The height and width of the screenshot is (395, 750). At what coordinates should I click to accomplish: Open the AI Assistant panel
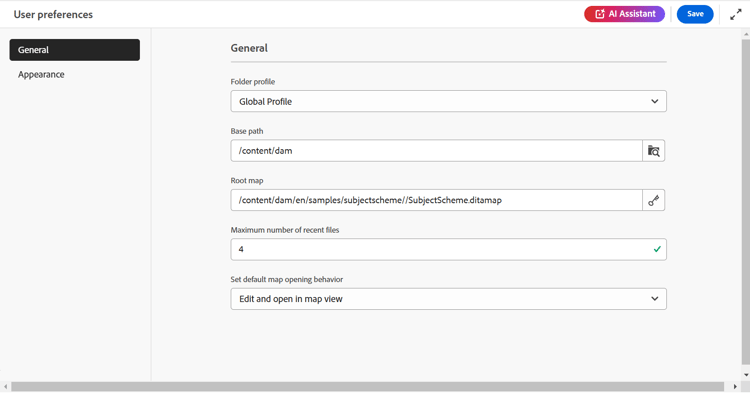(x=624, y=14)
